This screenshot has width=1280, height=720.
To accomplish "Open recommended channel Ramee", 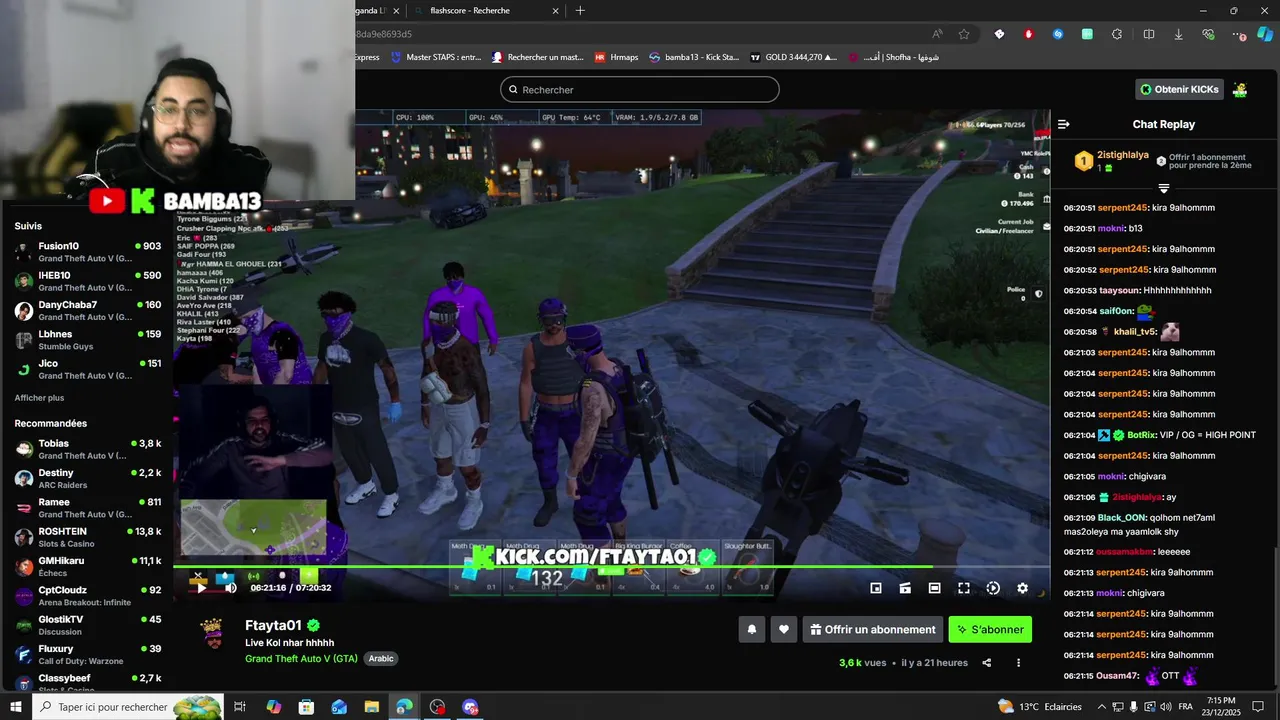I will [x=88, y=508].
